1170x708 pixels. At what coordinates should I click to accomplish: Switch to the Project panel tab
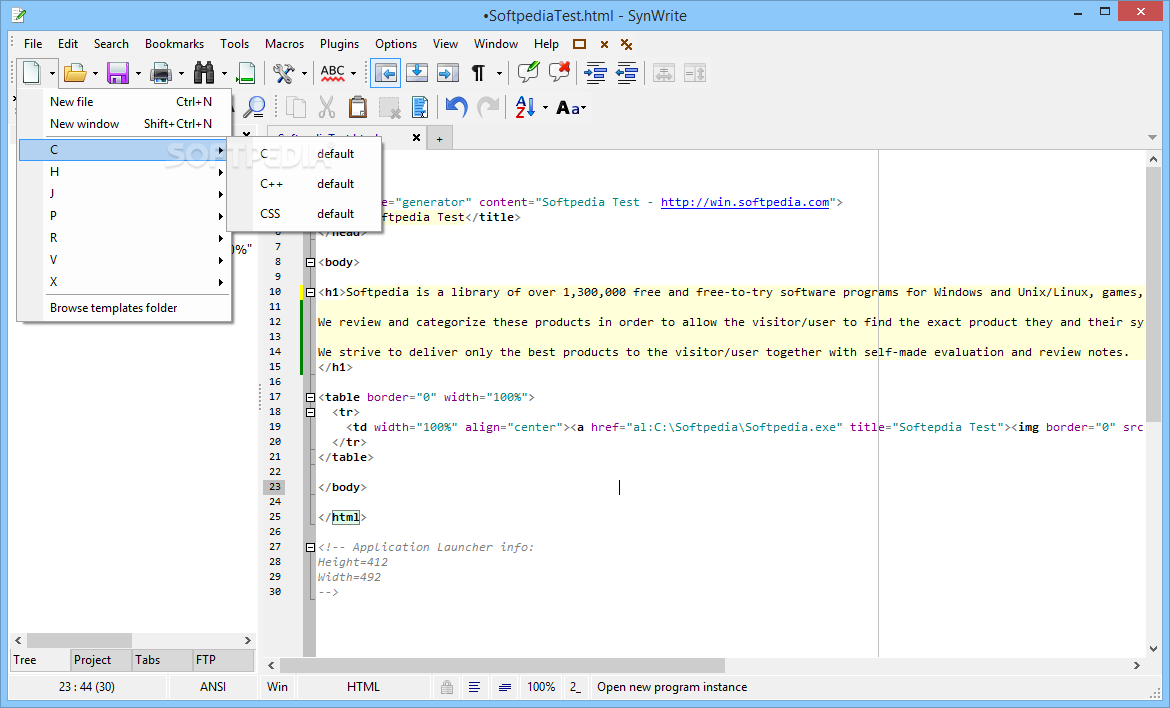click(x=101, y=660)
